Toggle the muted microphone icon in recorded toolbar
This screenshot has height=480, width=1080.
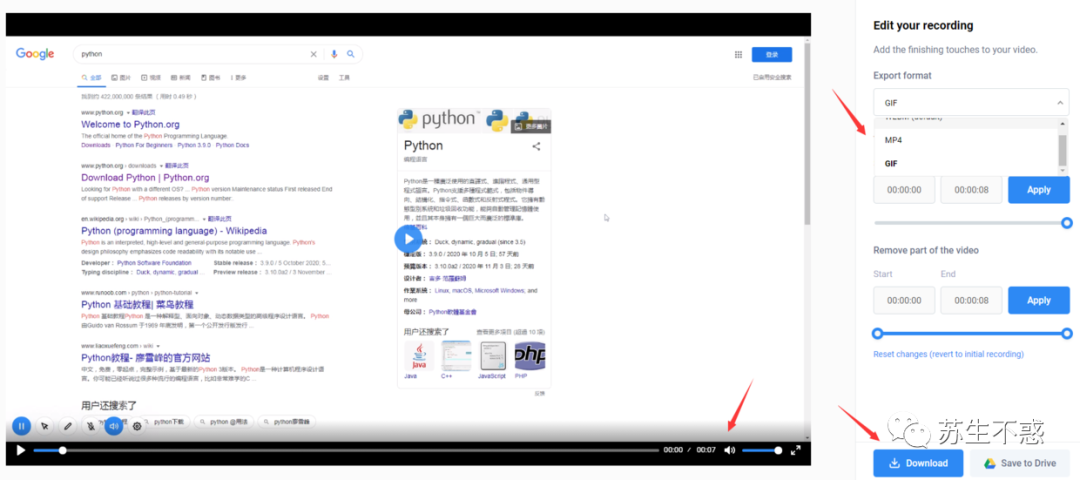tap(91, 426)
